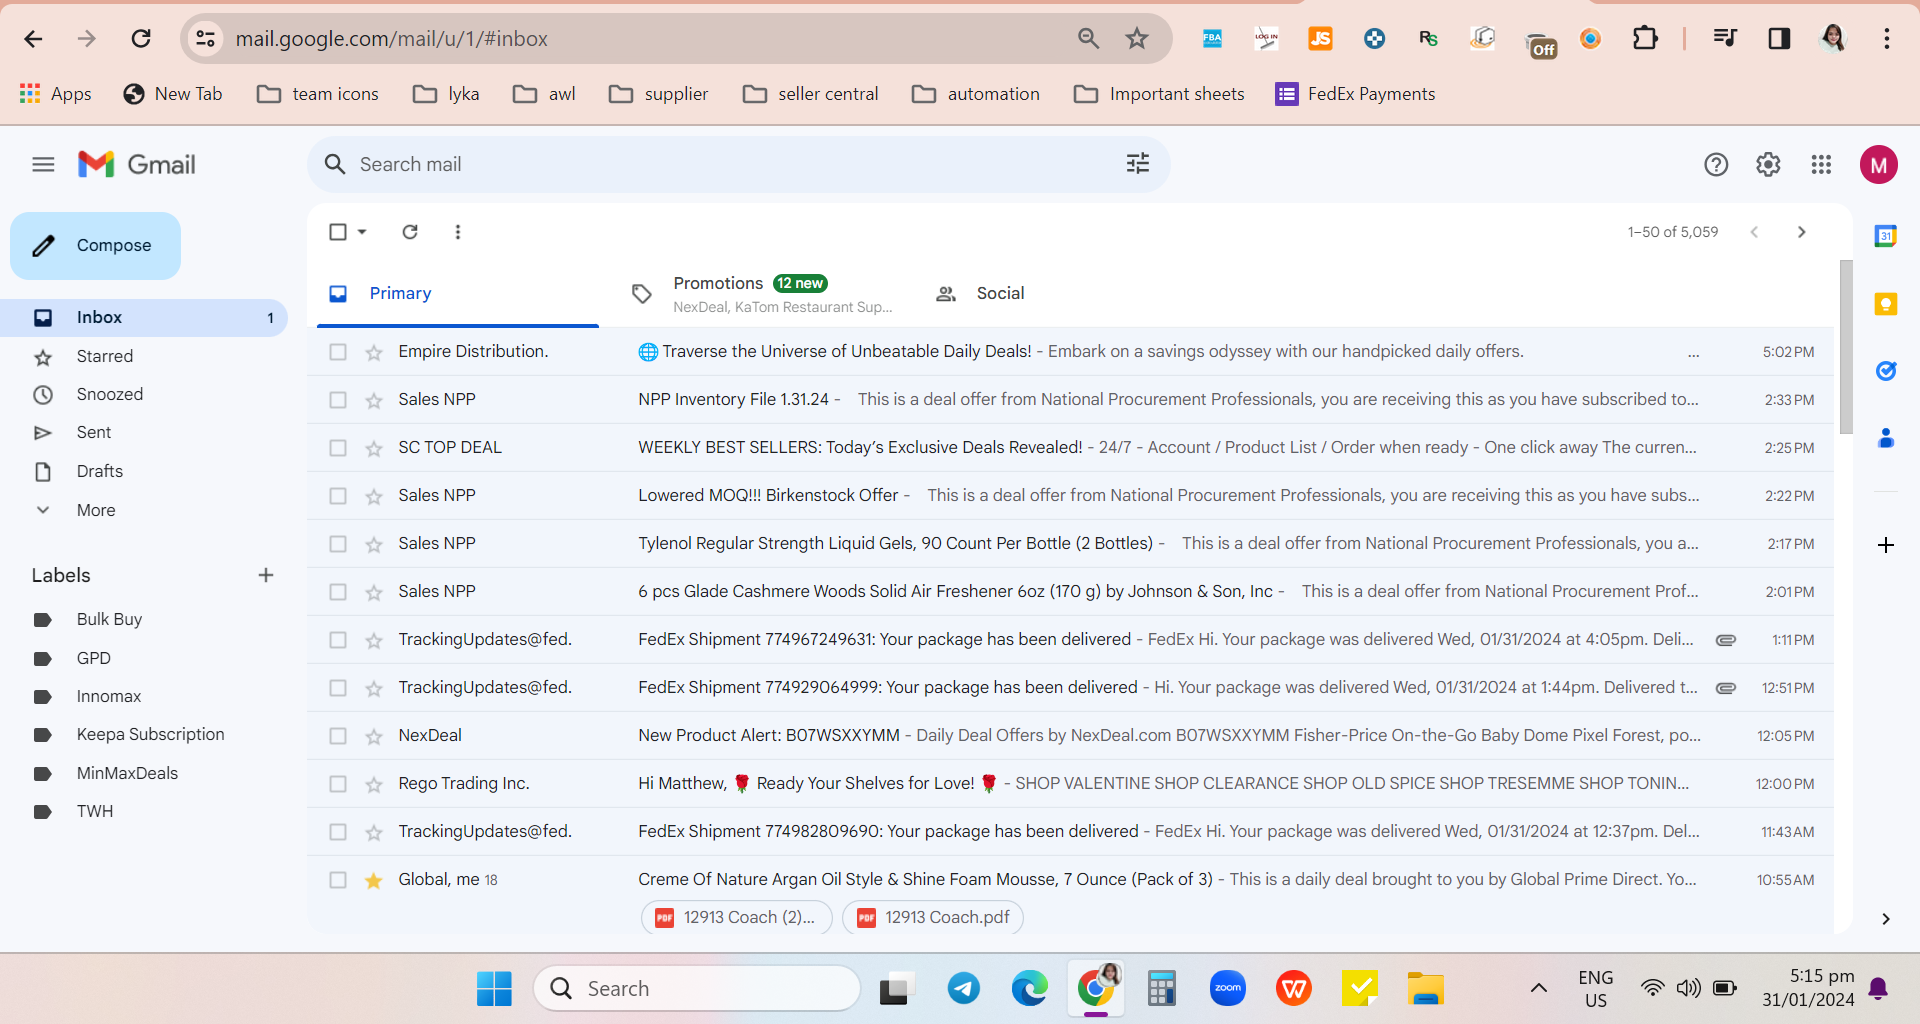Open the Chrome media control menu
Screen dimensions: 1920x1024
coord(1725,39)
